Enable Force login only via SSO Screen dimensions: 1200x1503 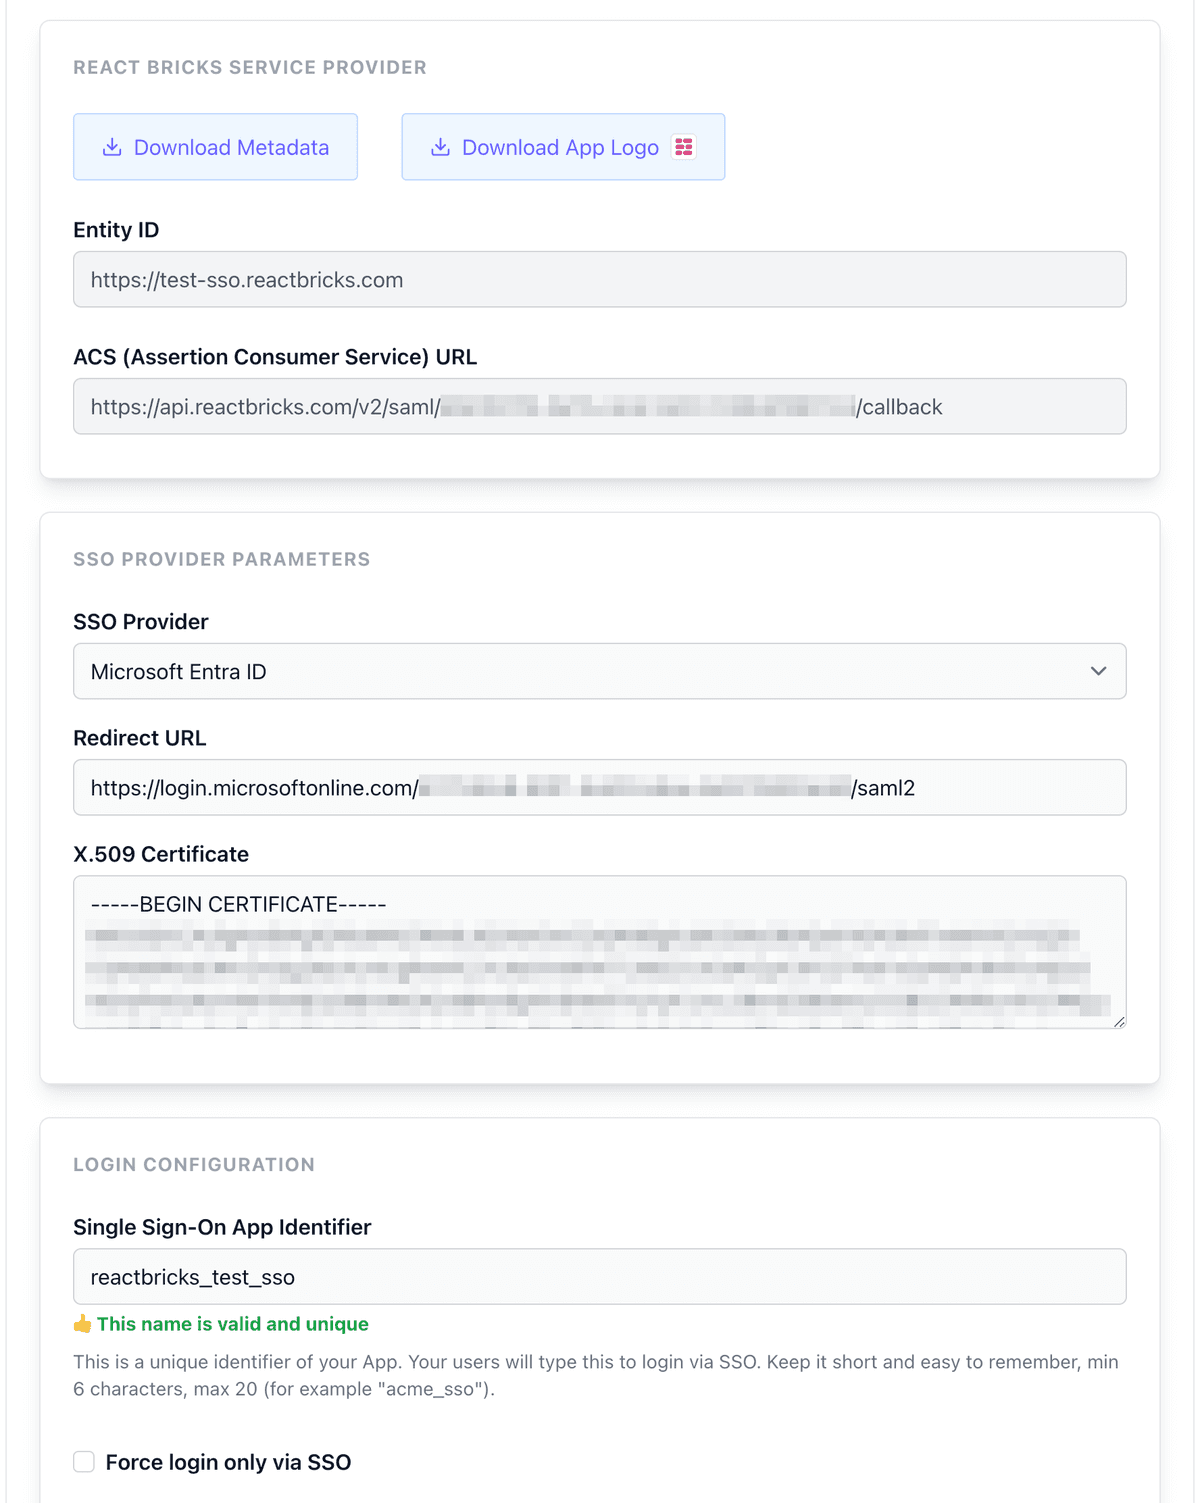tap(84, 1461)
